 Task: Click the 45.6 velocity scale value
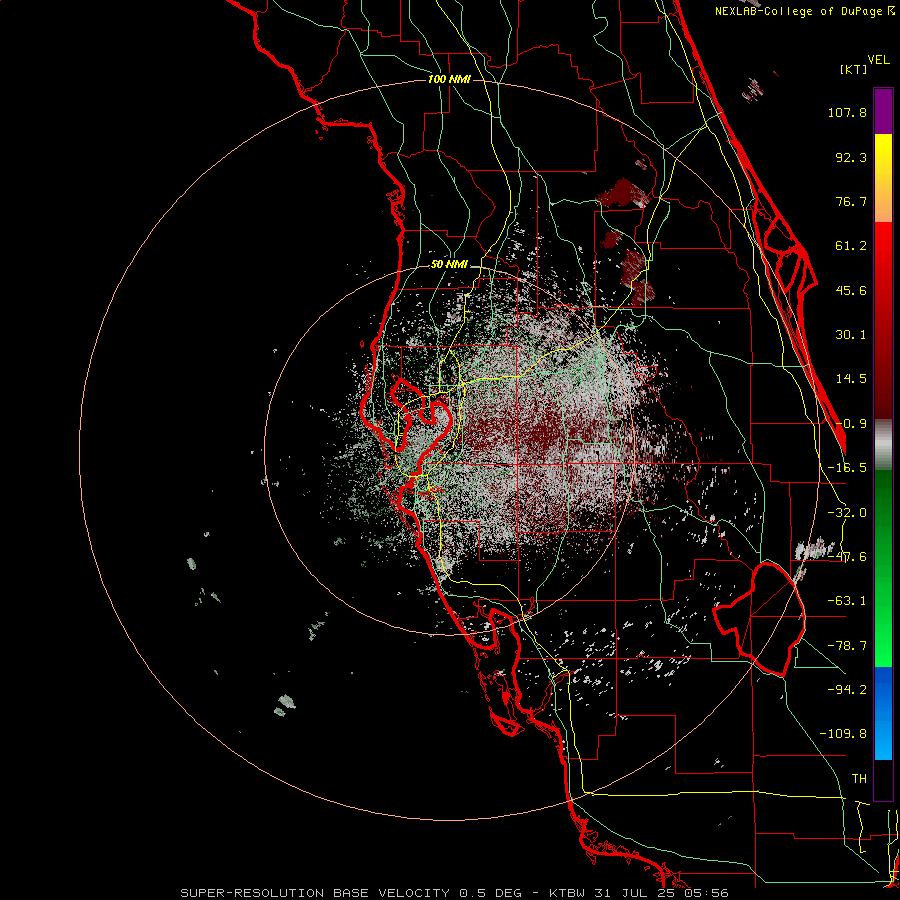coord(851,290)
